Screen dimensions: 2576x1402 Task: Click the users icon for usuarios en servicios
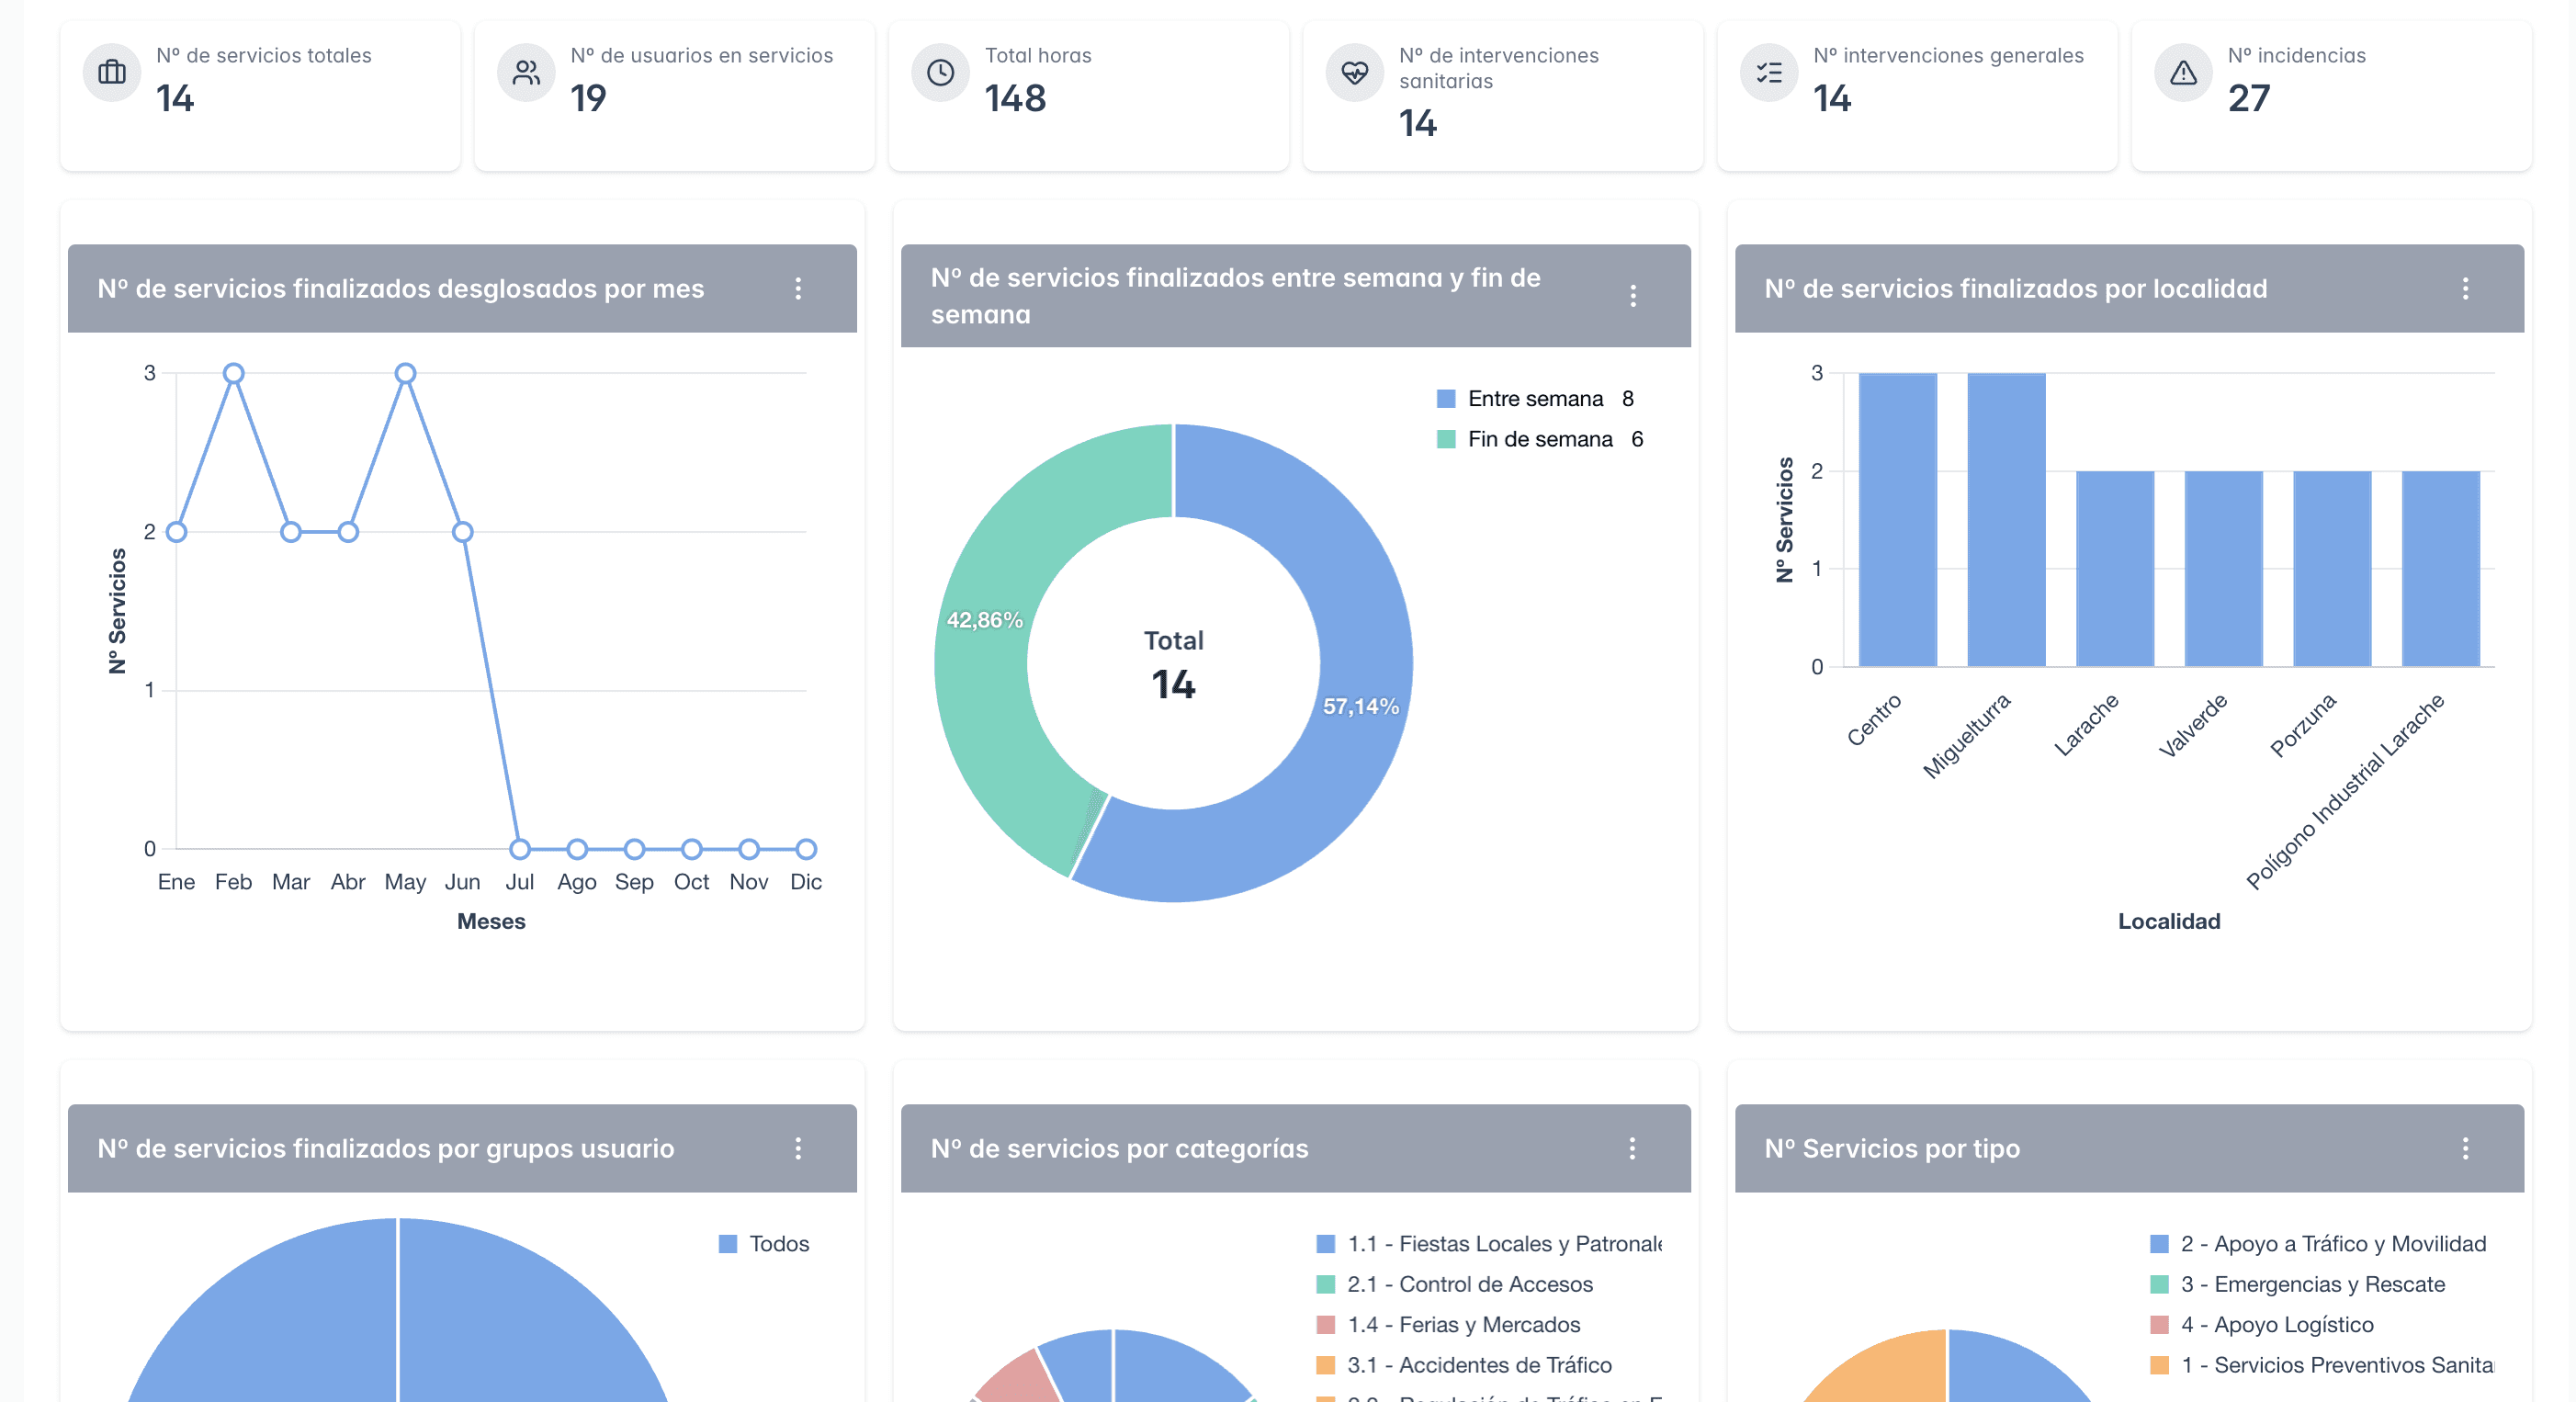coord(526,73)
